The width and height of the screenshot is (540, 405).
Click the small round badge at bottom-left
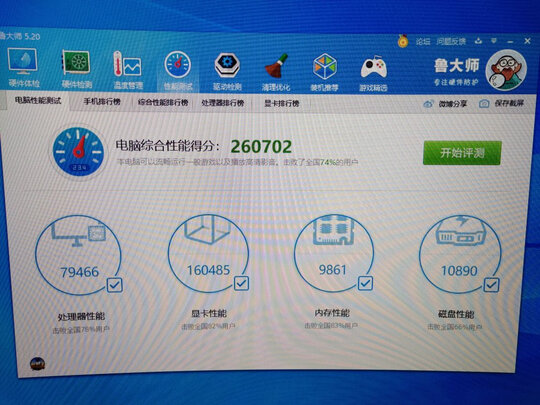(37, 364)
